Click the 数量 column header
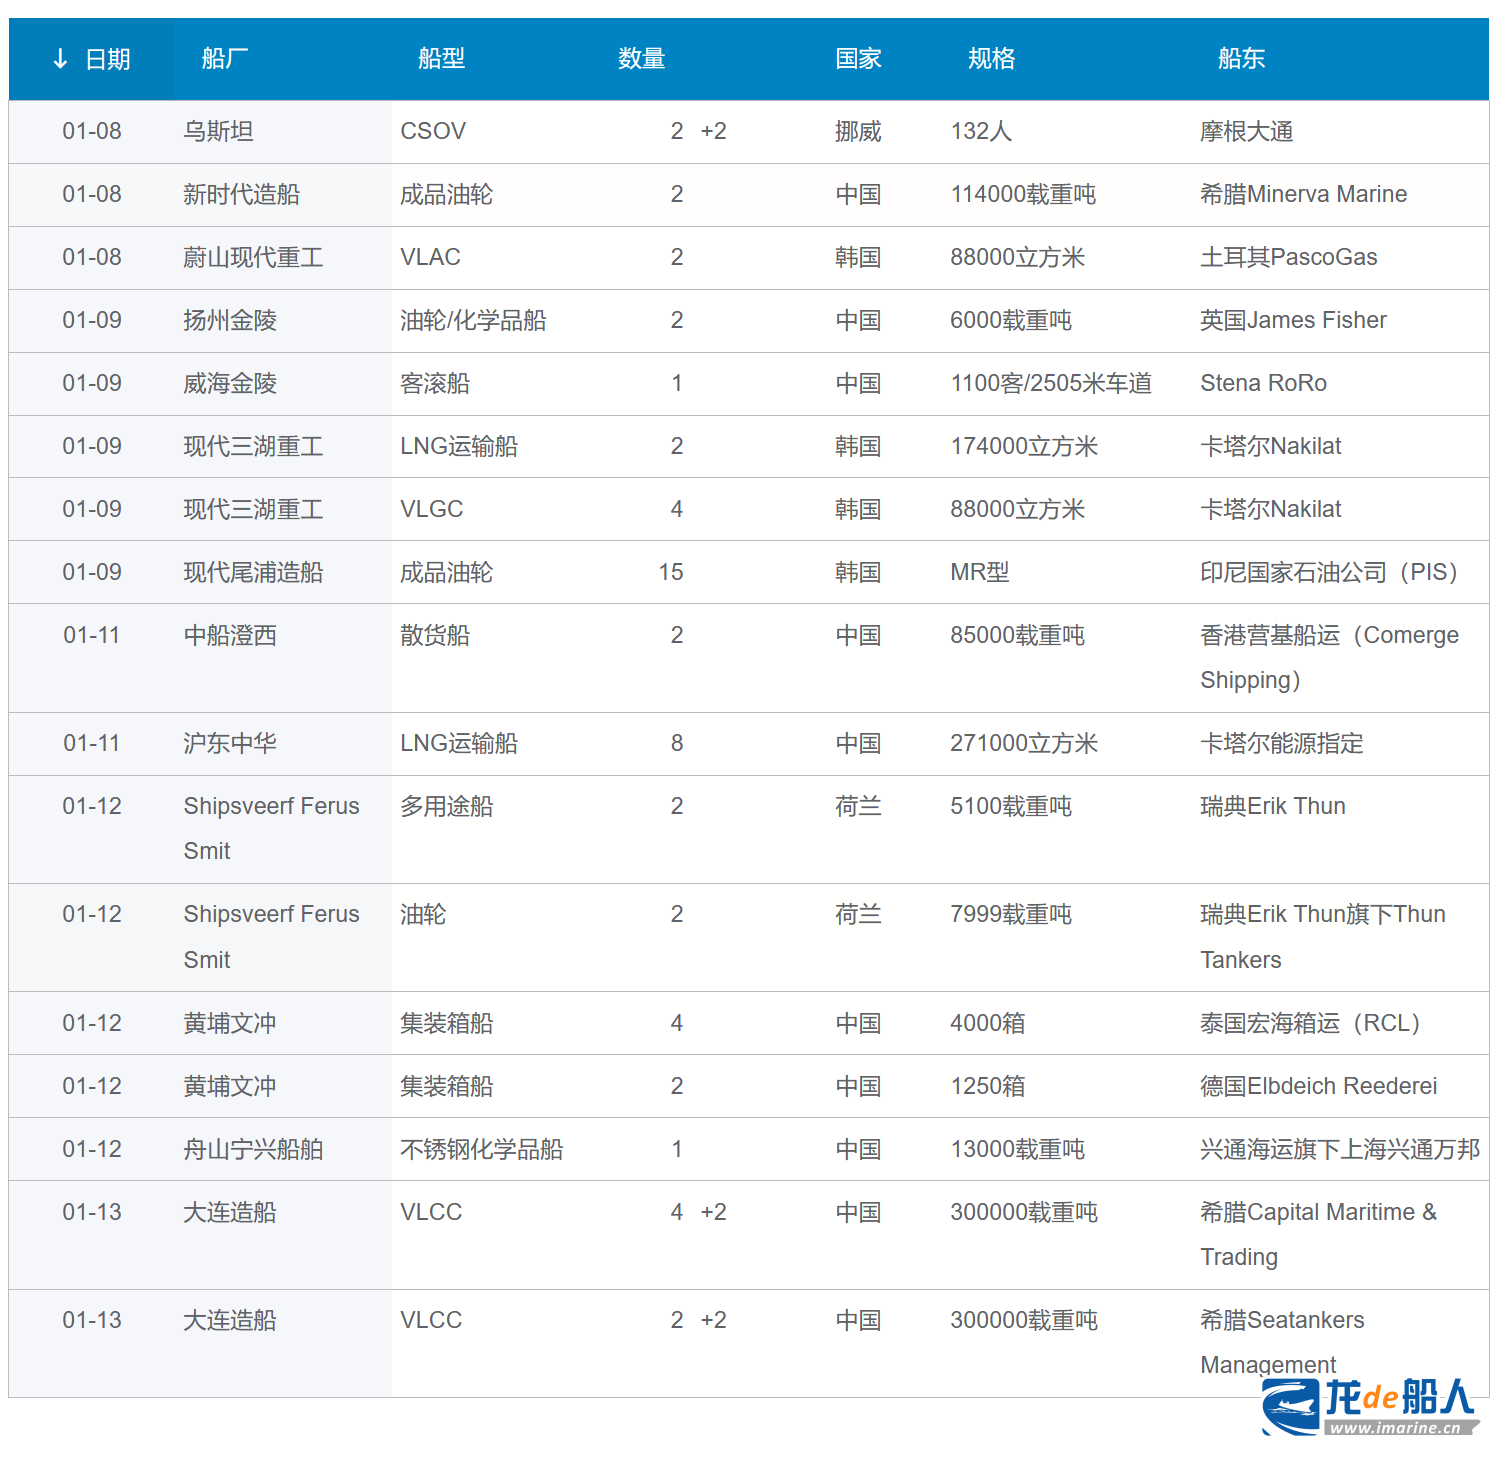 click(641, 59)
